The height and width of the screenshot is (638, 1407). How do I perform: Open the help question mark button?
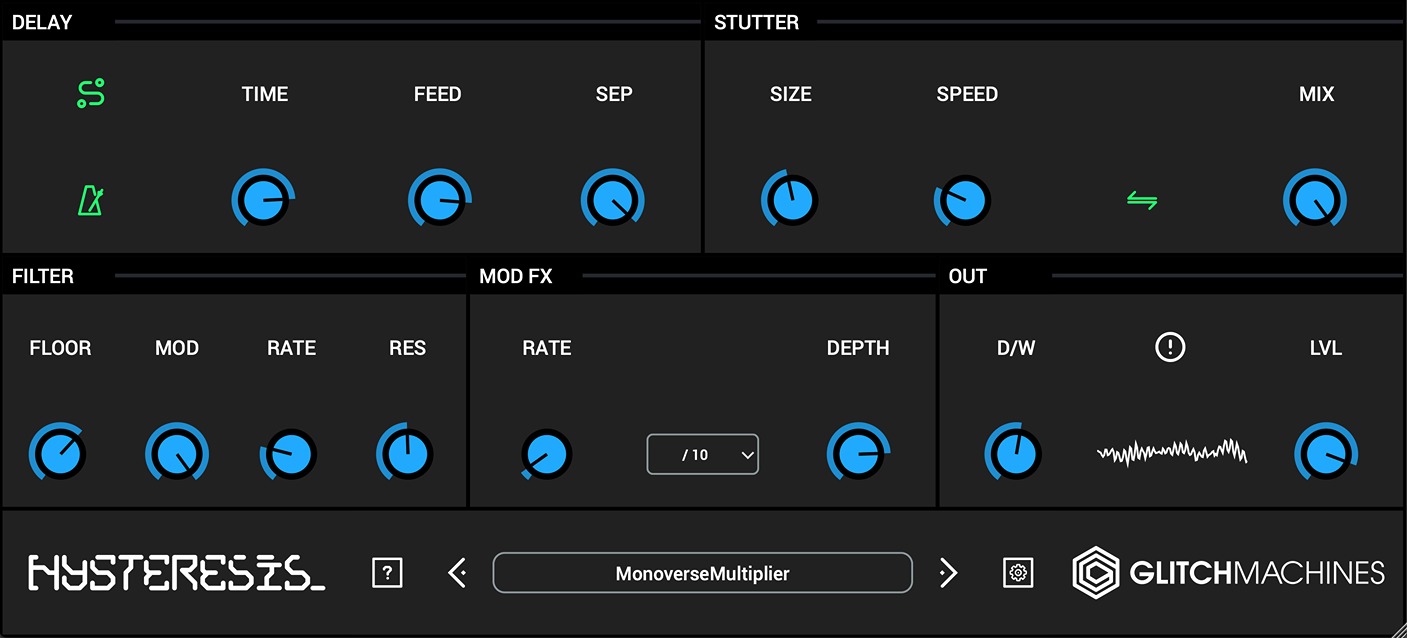(x=387, y=573)
